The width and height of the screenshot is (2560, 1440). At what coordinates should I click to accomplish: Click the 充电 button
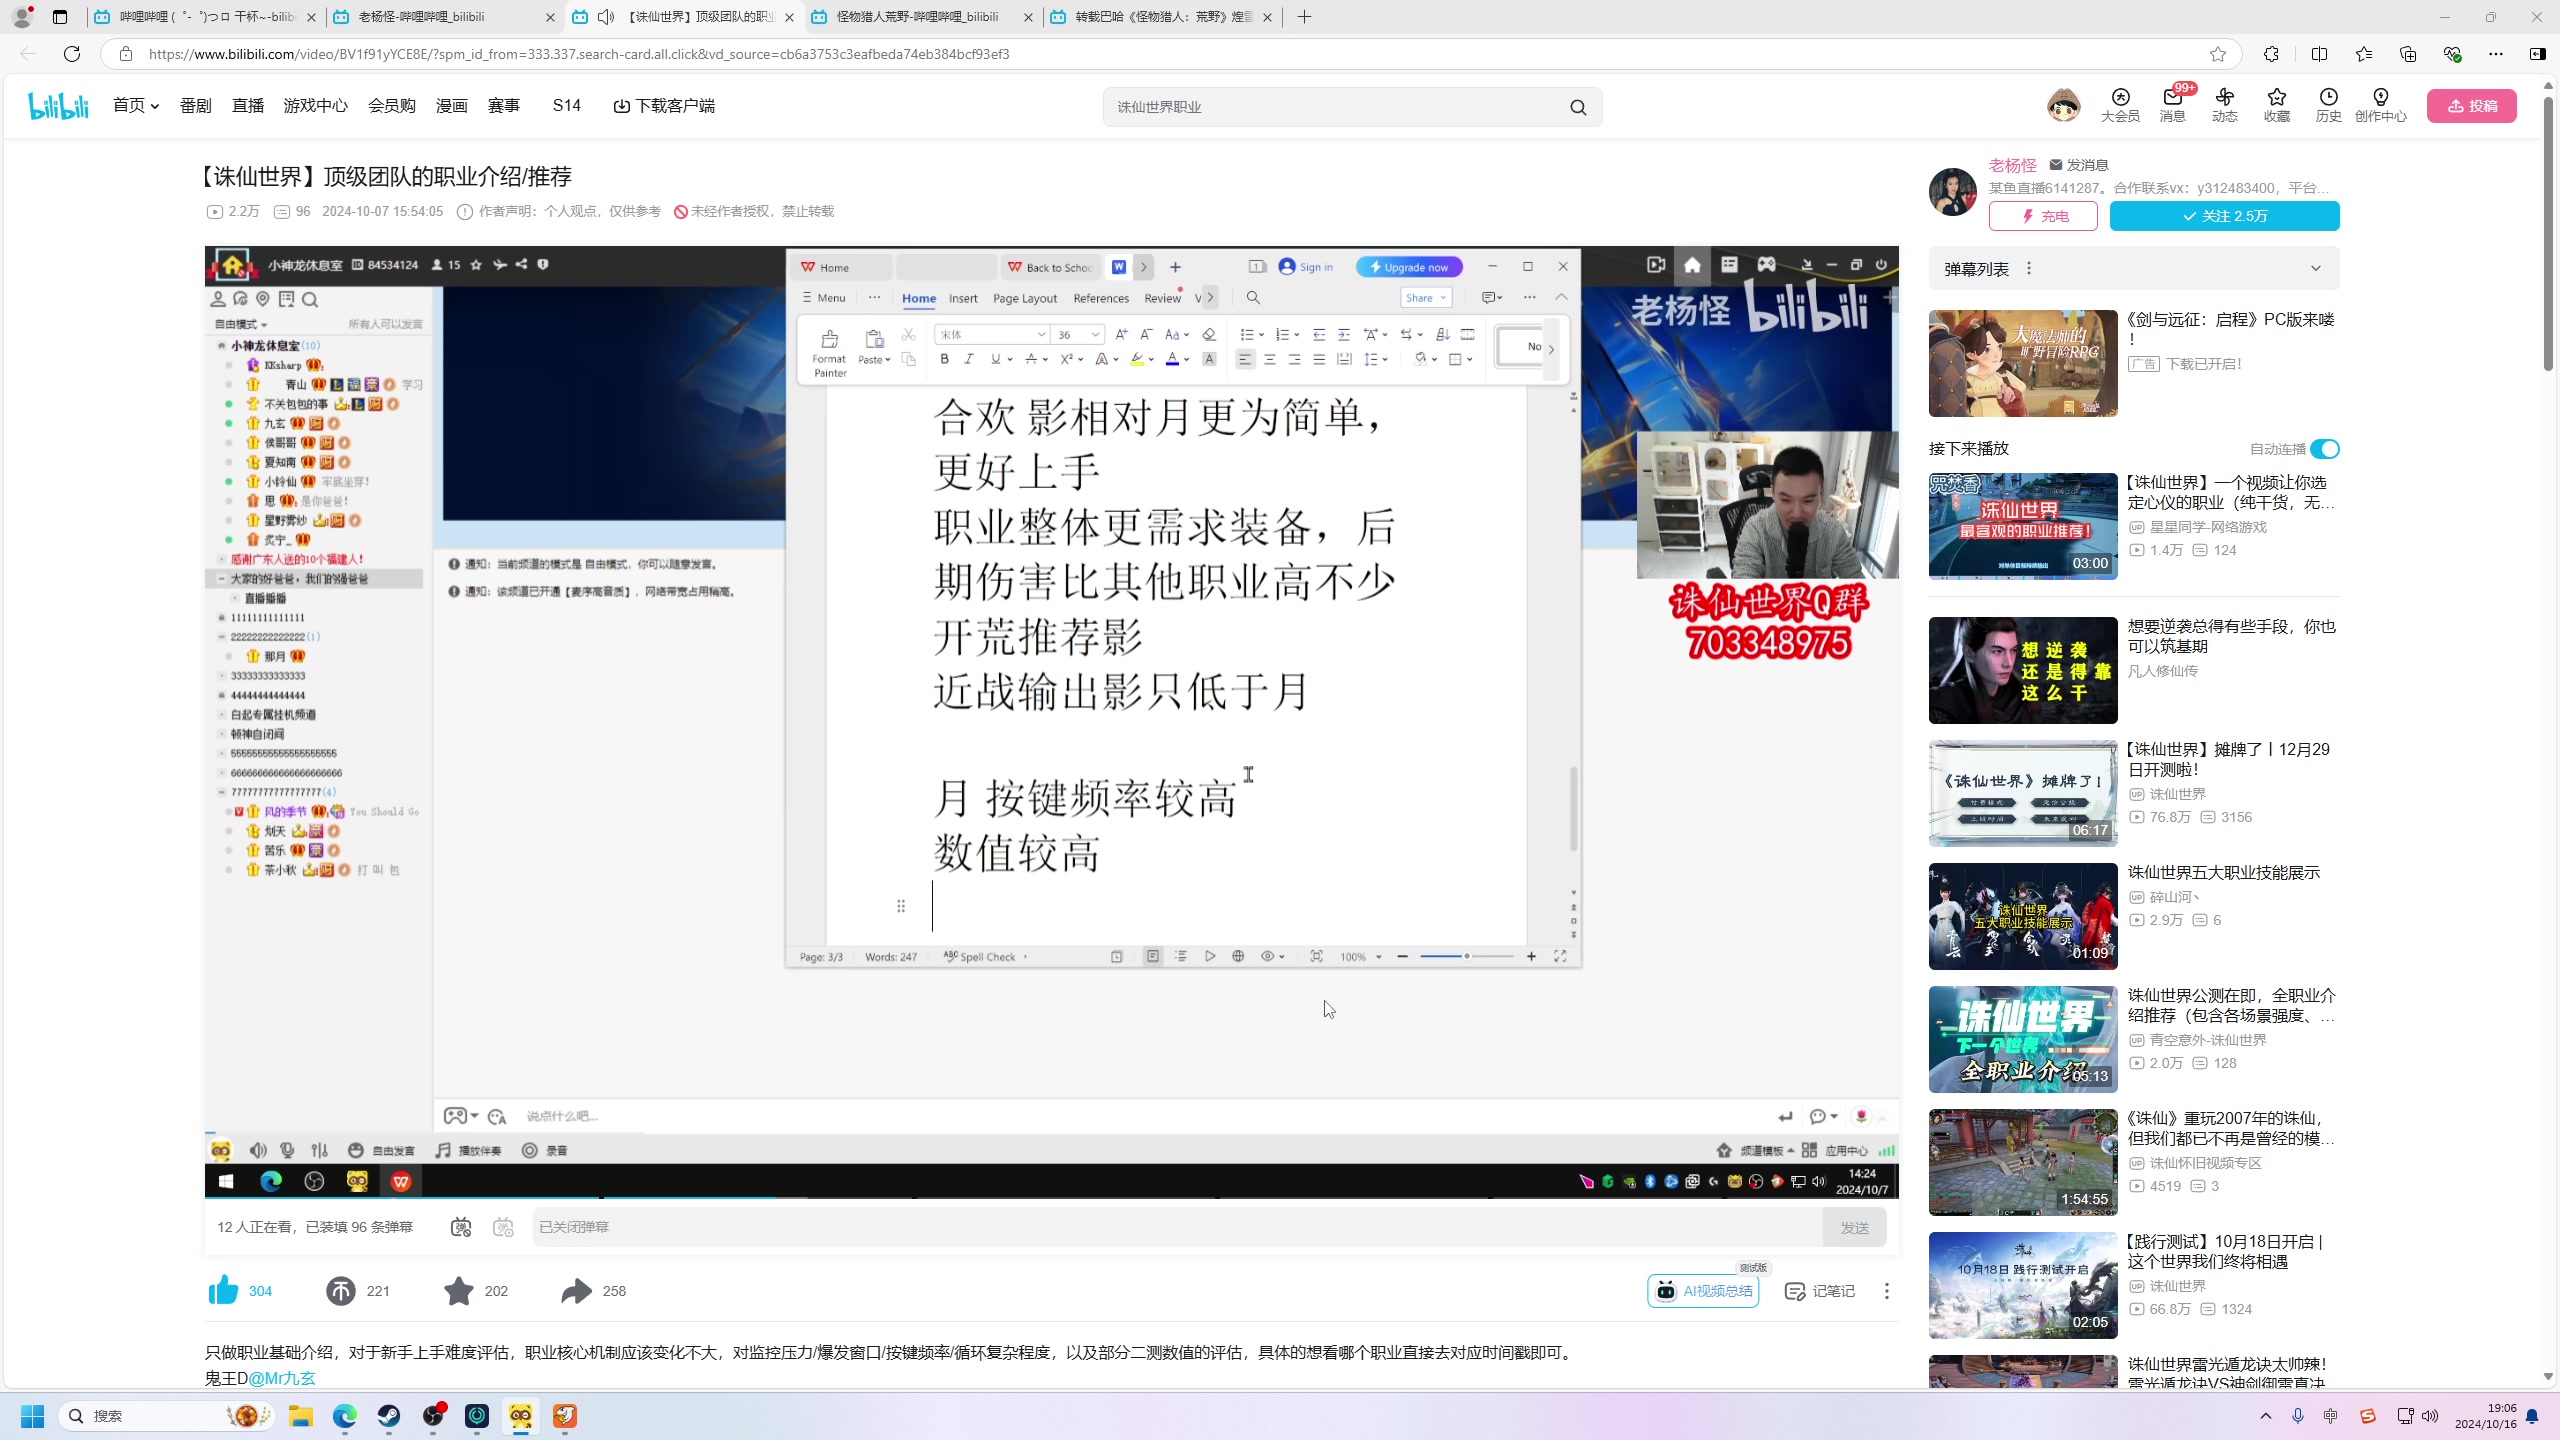pos(2043,216)
